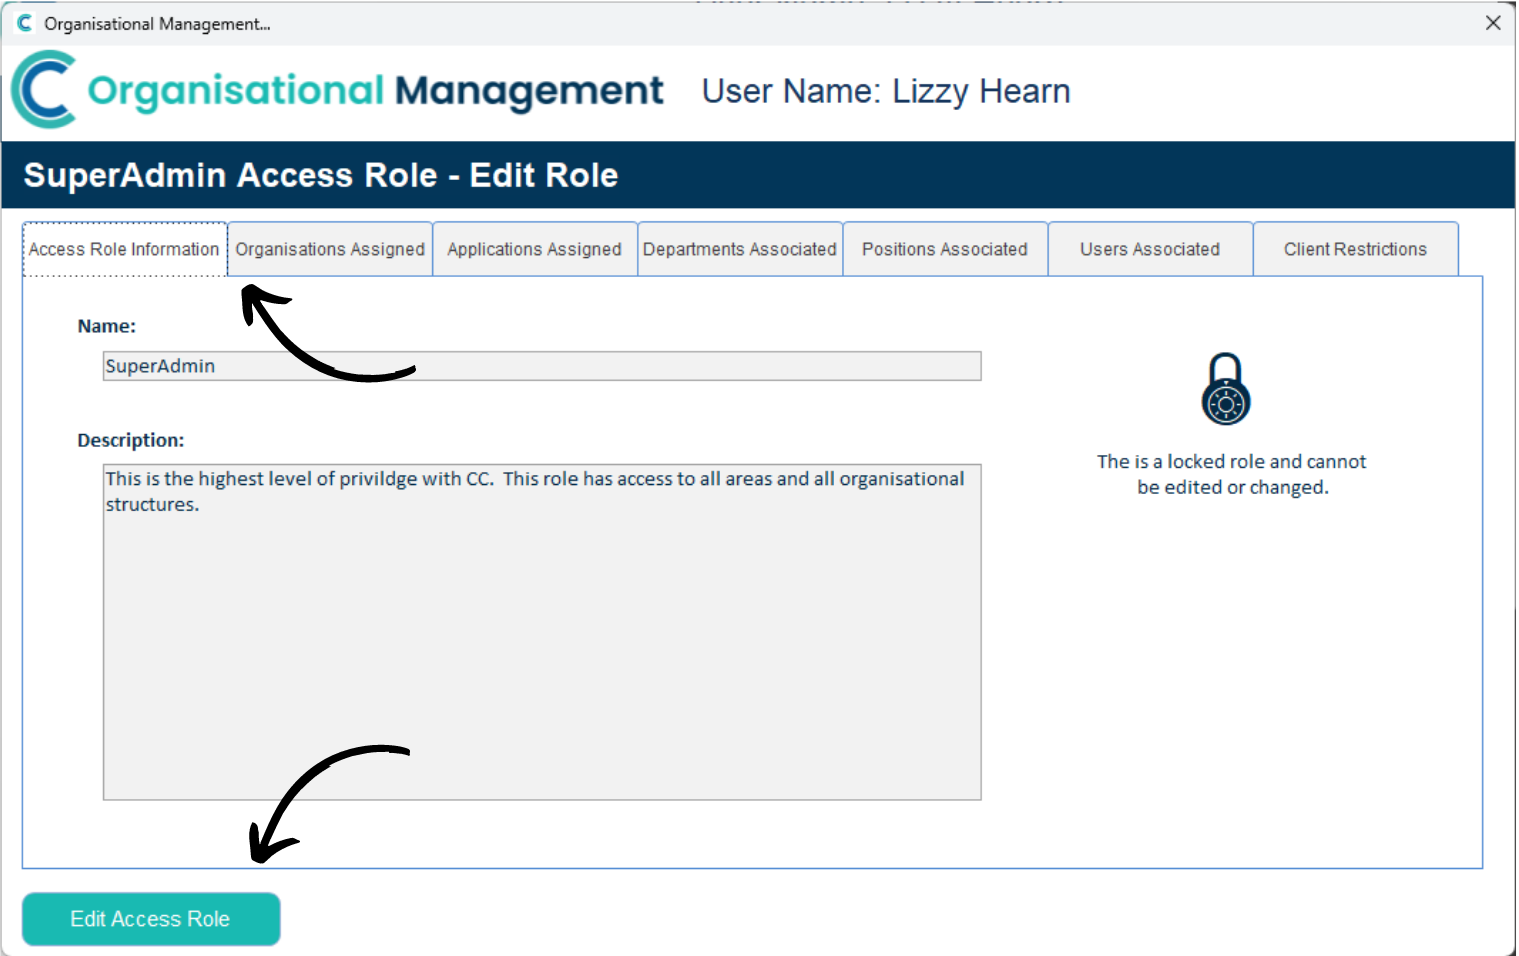Open the Applications Assigned tab
This screenshot has height=956, width=1519.
point(535,248)
